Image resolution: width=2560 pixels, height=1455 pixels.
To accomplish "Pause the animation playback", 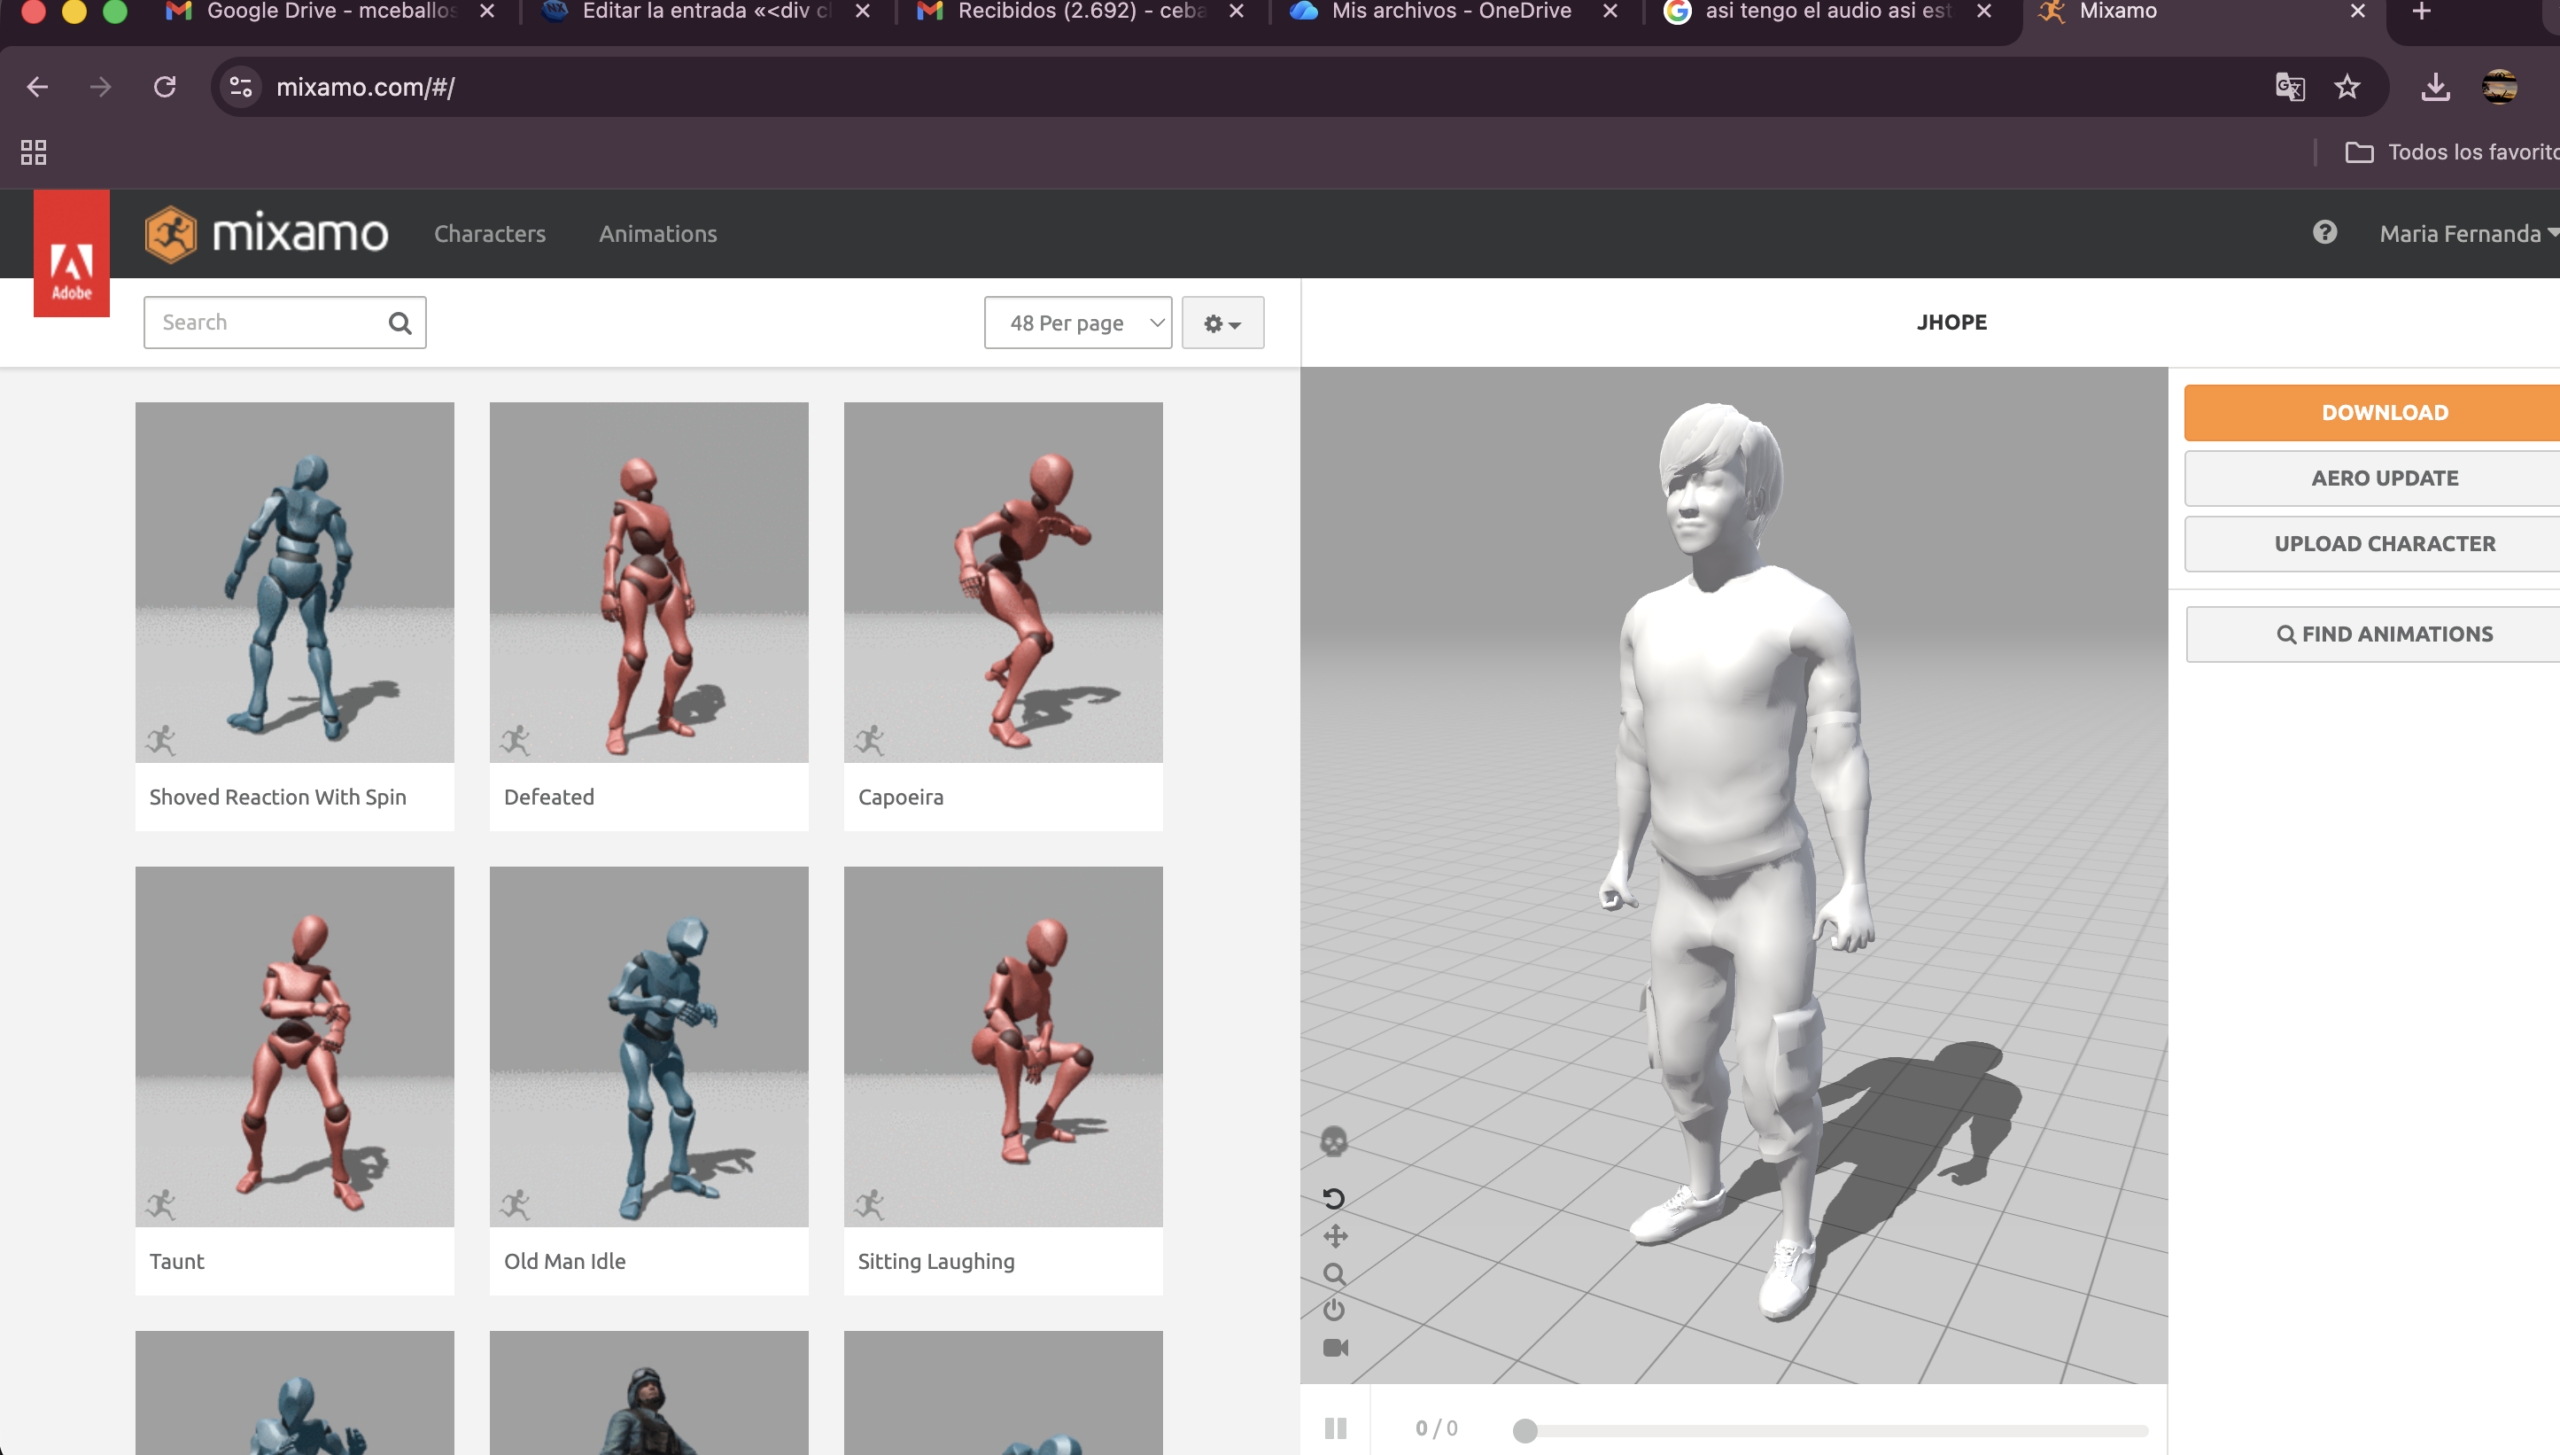I will click(1335, 1428).
